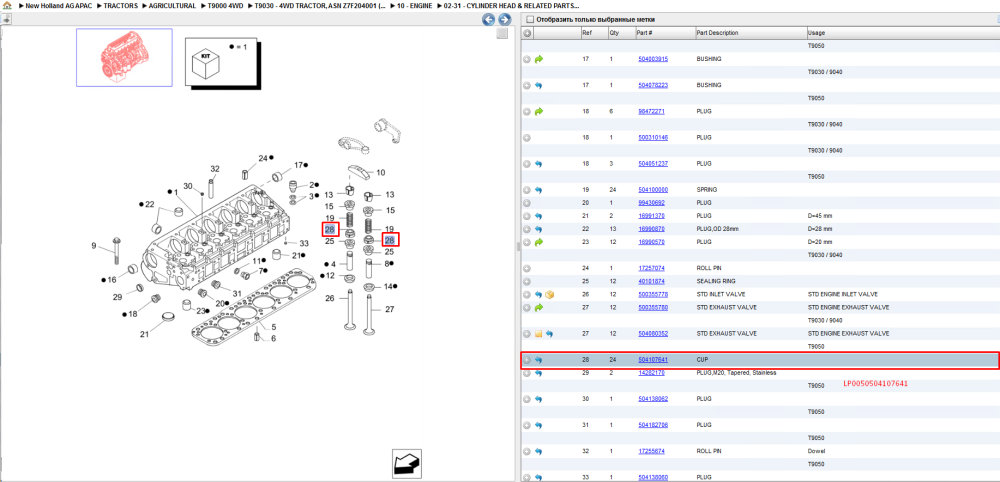
Task: Add bushing 504003915 with its grey circle
Action: point(527,59)
